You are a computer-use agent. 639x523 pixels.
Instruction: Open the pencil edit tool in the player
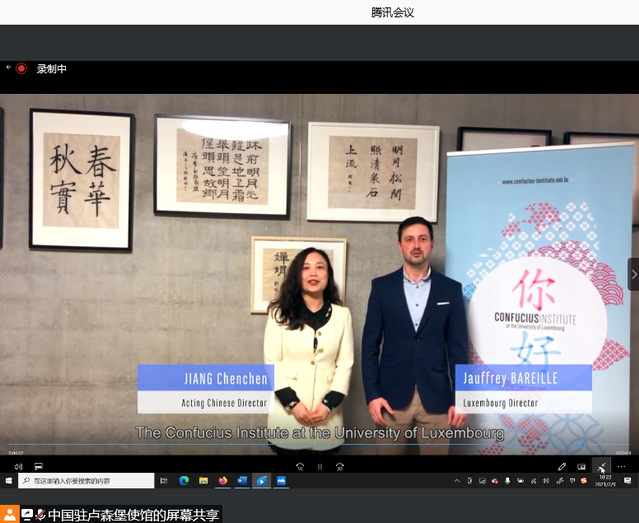coord(562,466)
